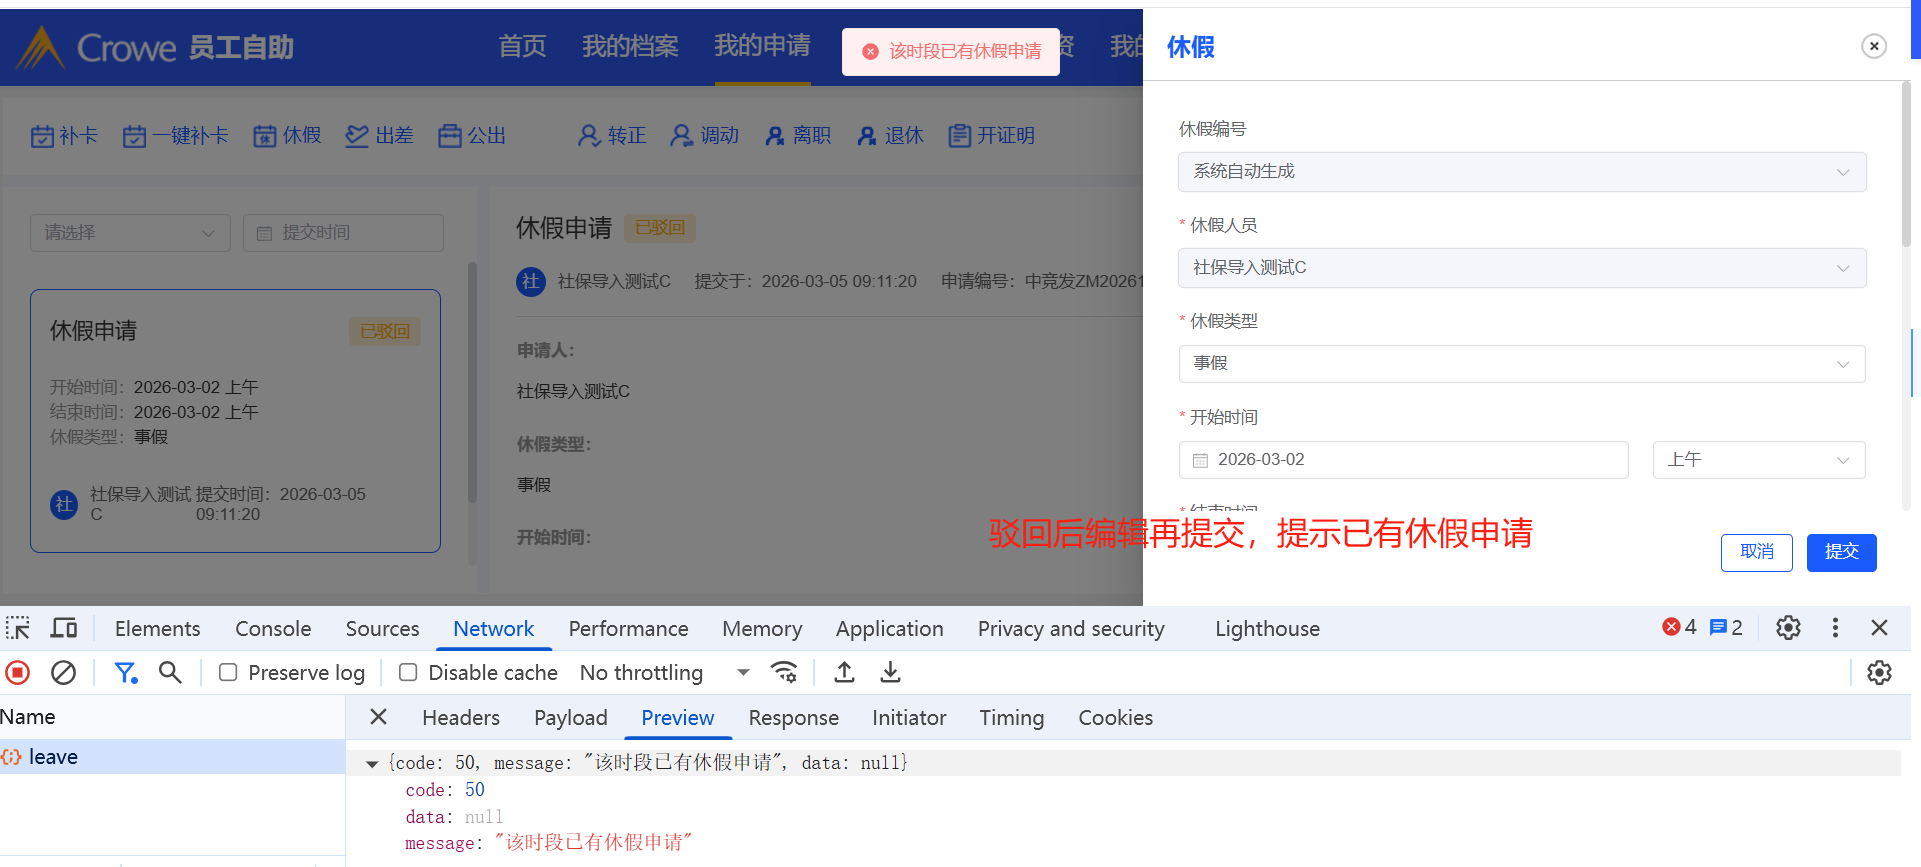Open 我的档案 nav item
This screenshot has height=867, width=1921.
click(630, 46)
